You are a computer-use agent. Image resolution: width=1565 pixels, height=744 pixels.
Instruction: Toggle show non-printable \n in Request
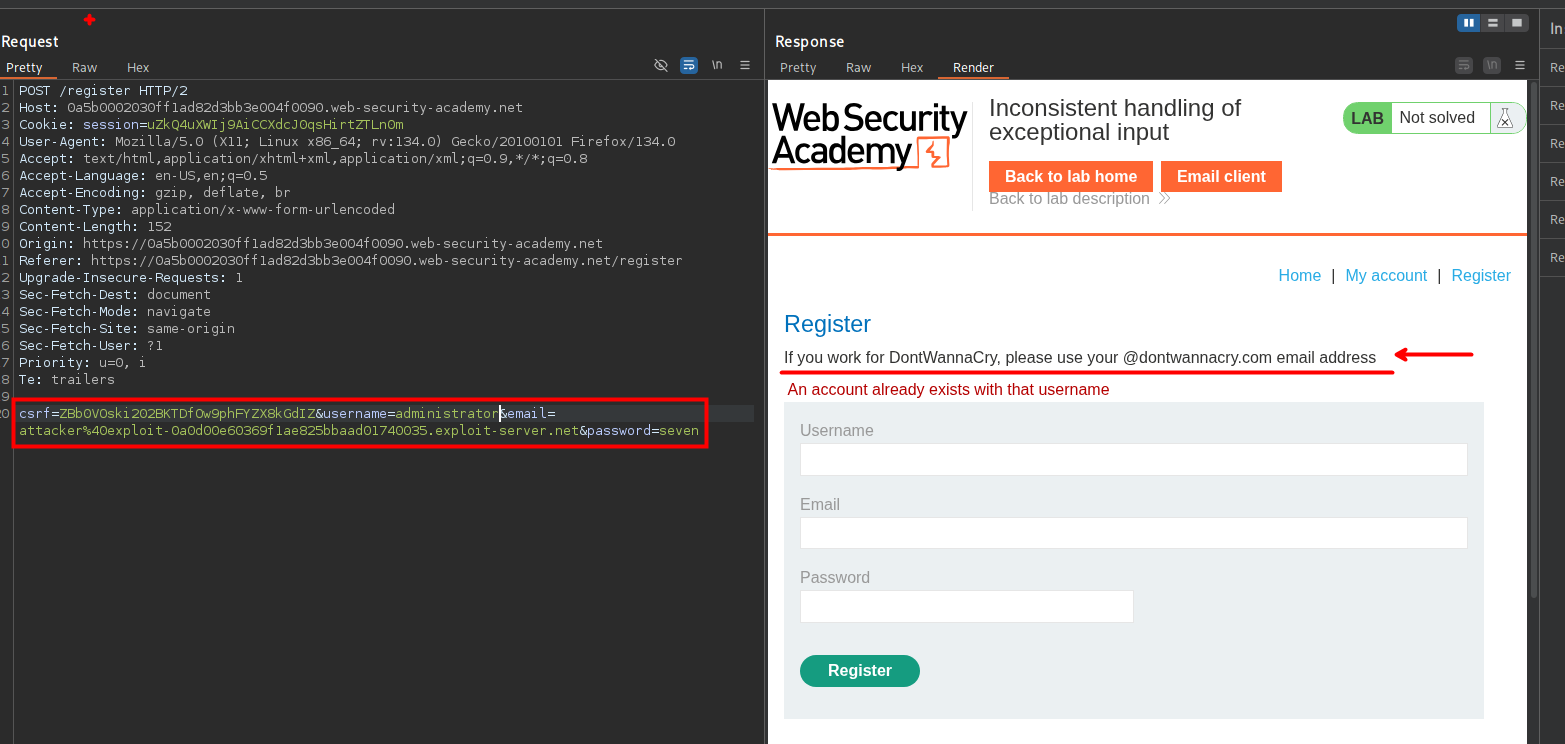pos(717,65)
